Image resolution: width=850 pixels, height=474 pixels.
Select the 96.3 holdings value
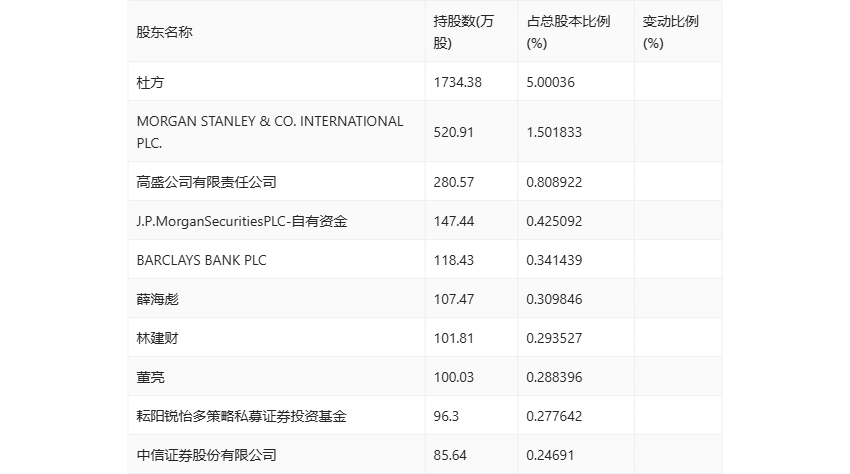446,417
